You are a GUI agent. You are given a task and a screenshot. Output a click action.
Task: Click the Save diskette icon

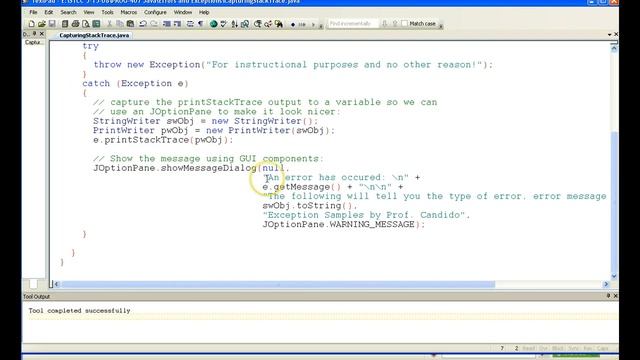click(51, 24)
